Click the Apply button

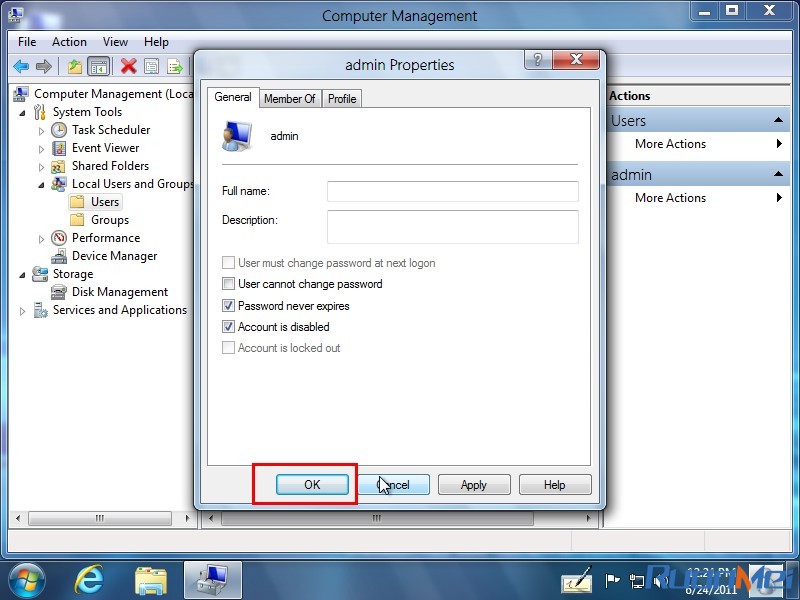click(474, 485)
